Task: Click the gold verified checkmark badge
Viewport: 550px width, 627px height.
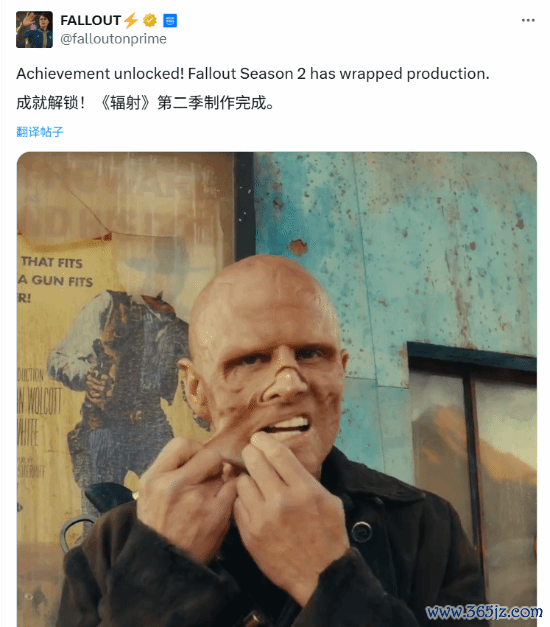Action: point(150,20)
